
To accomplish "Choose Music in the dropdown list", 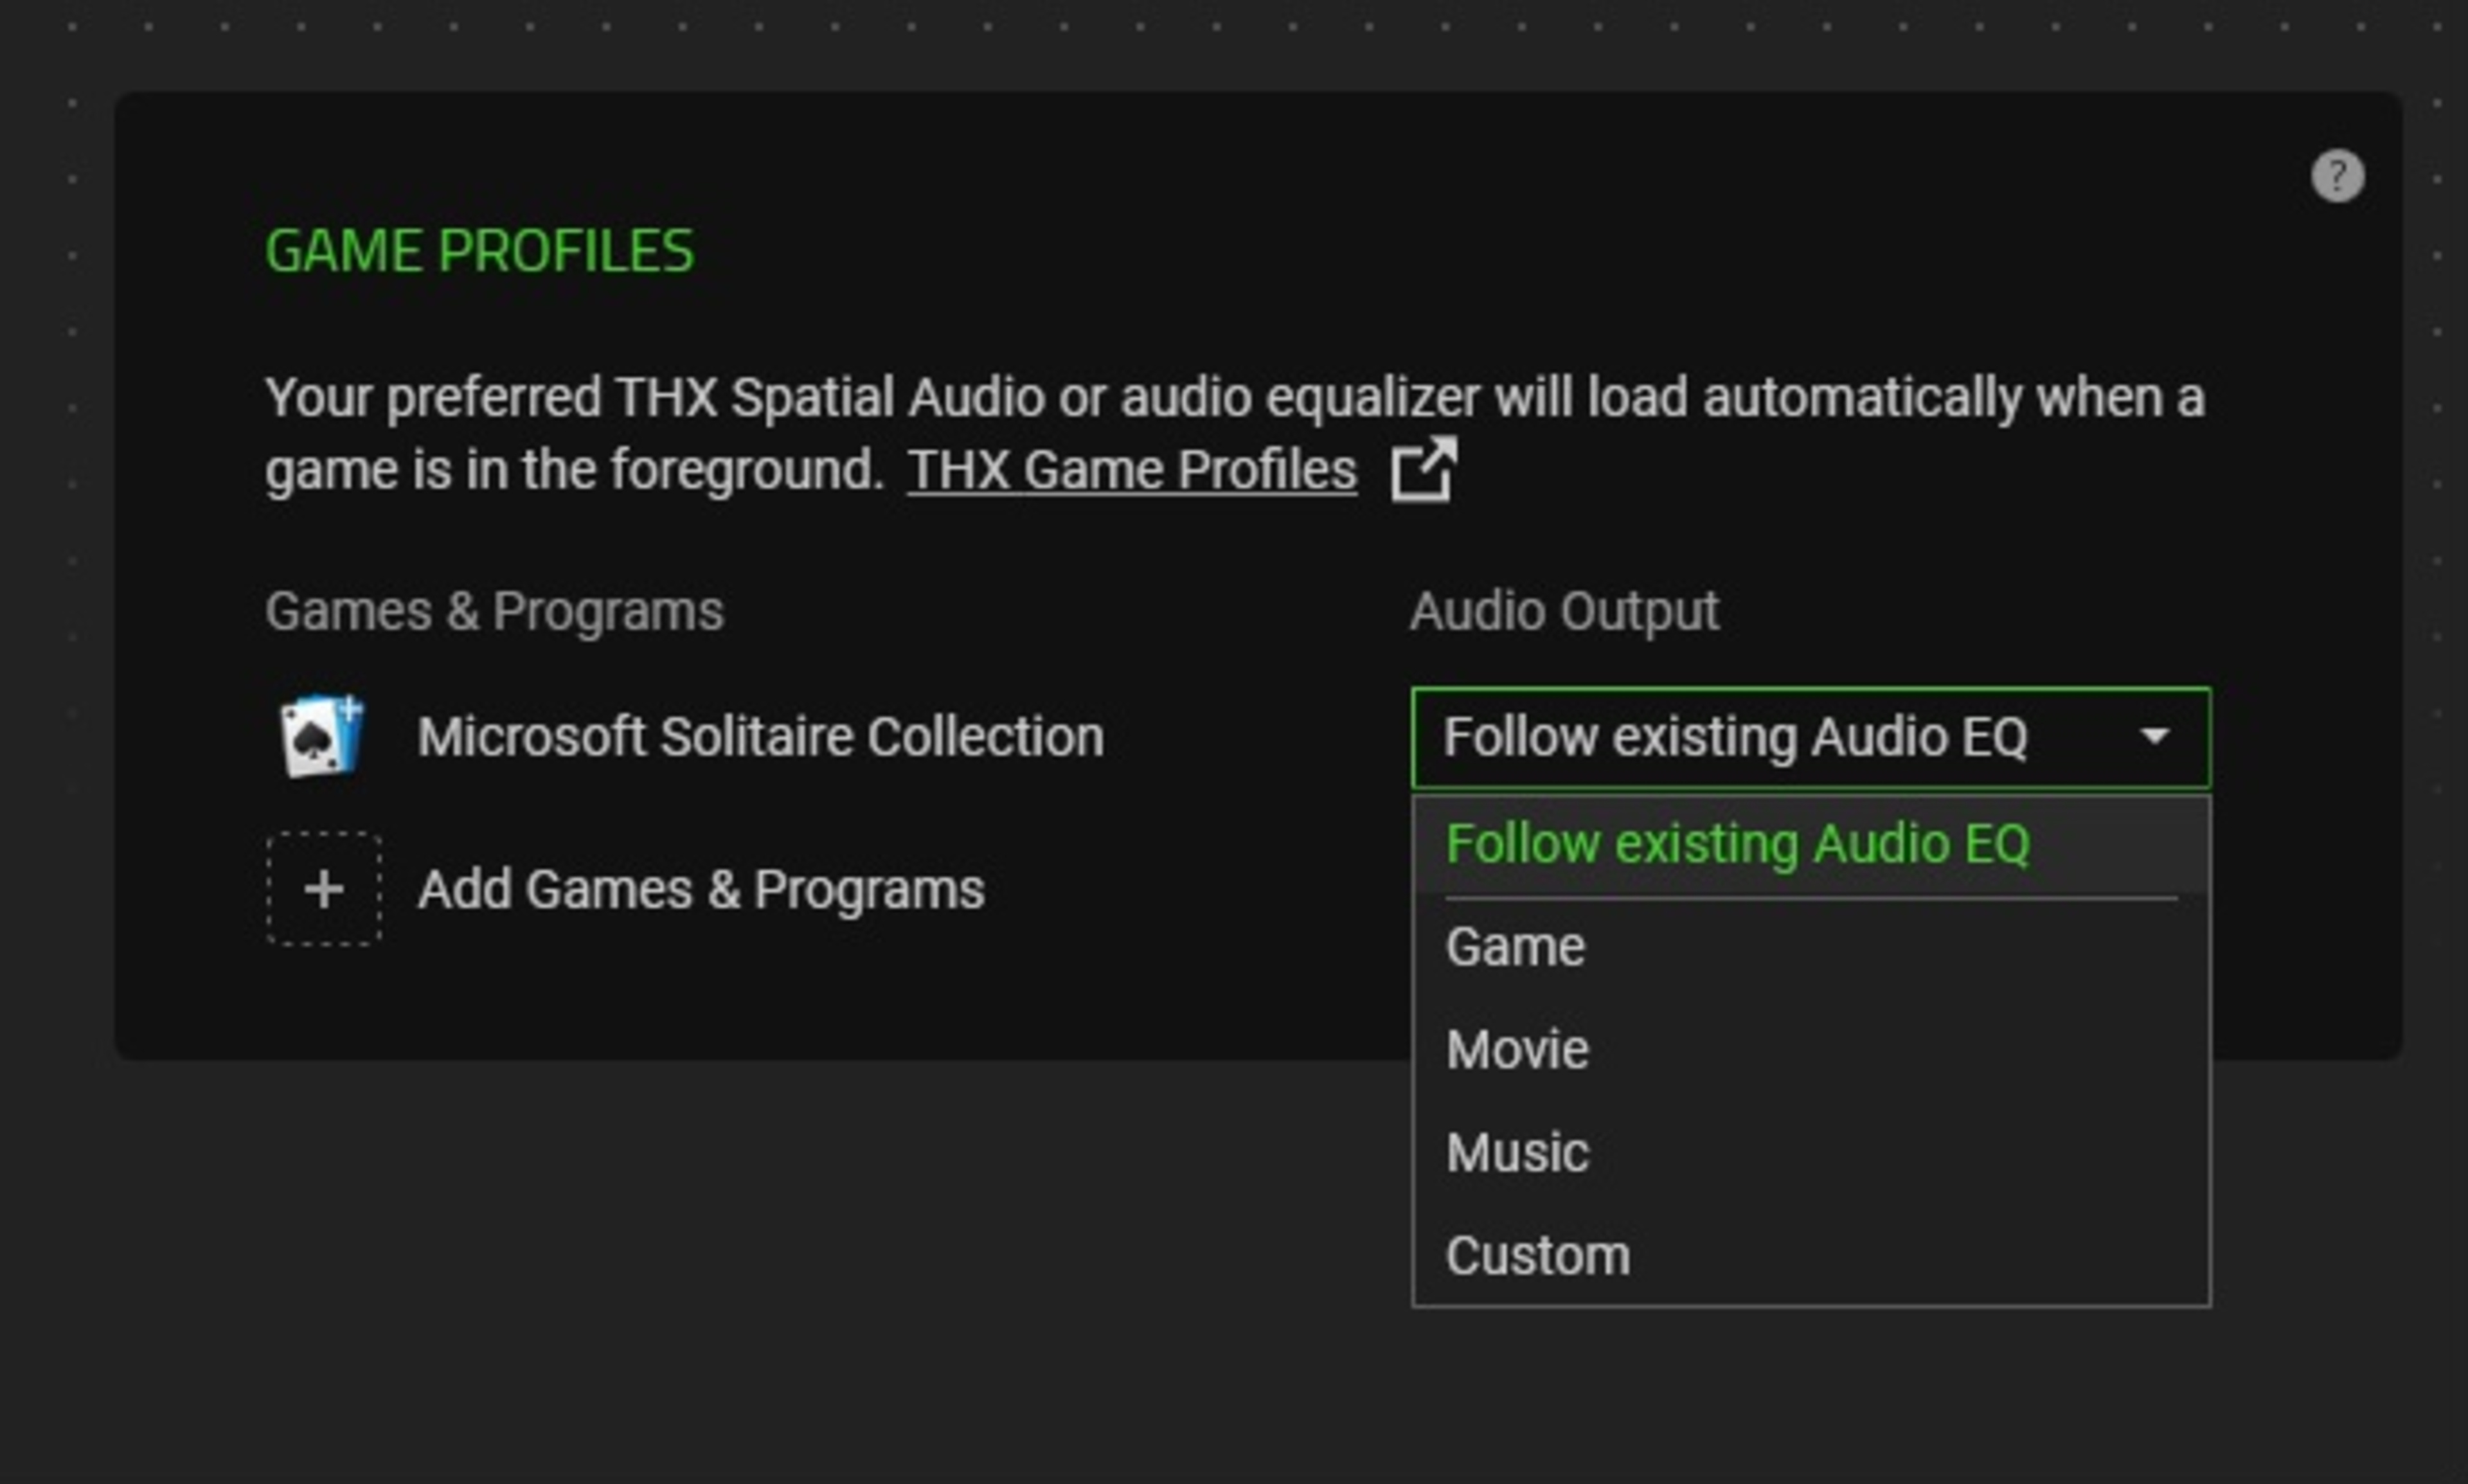I will point(1517,1152).
